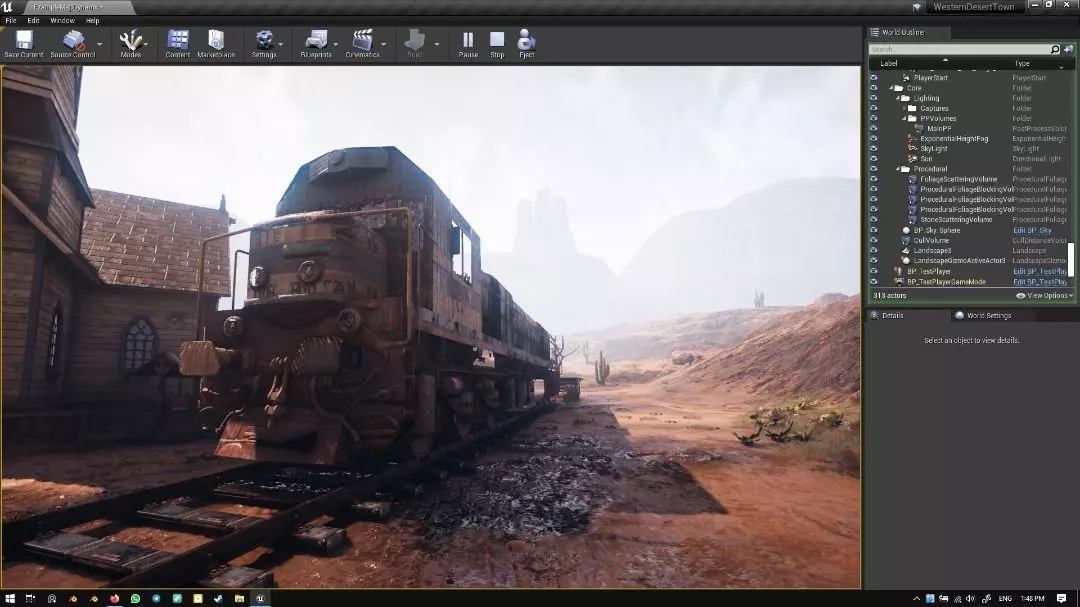Hide the CullVolume actor

873,240
